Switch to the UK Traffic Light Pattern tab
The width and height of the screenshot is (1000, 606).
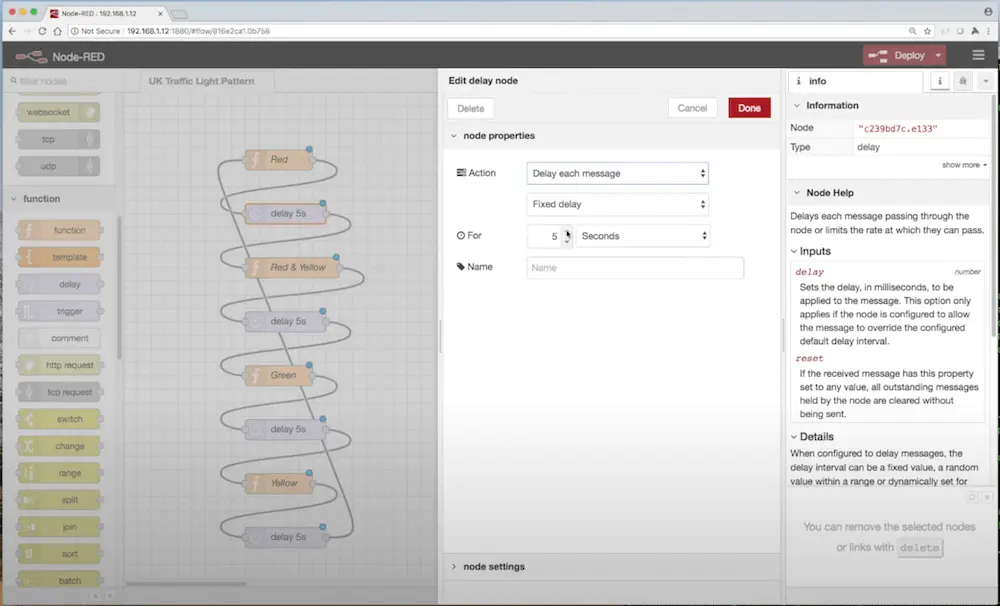pyautogui.click(x=201, y=81)
